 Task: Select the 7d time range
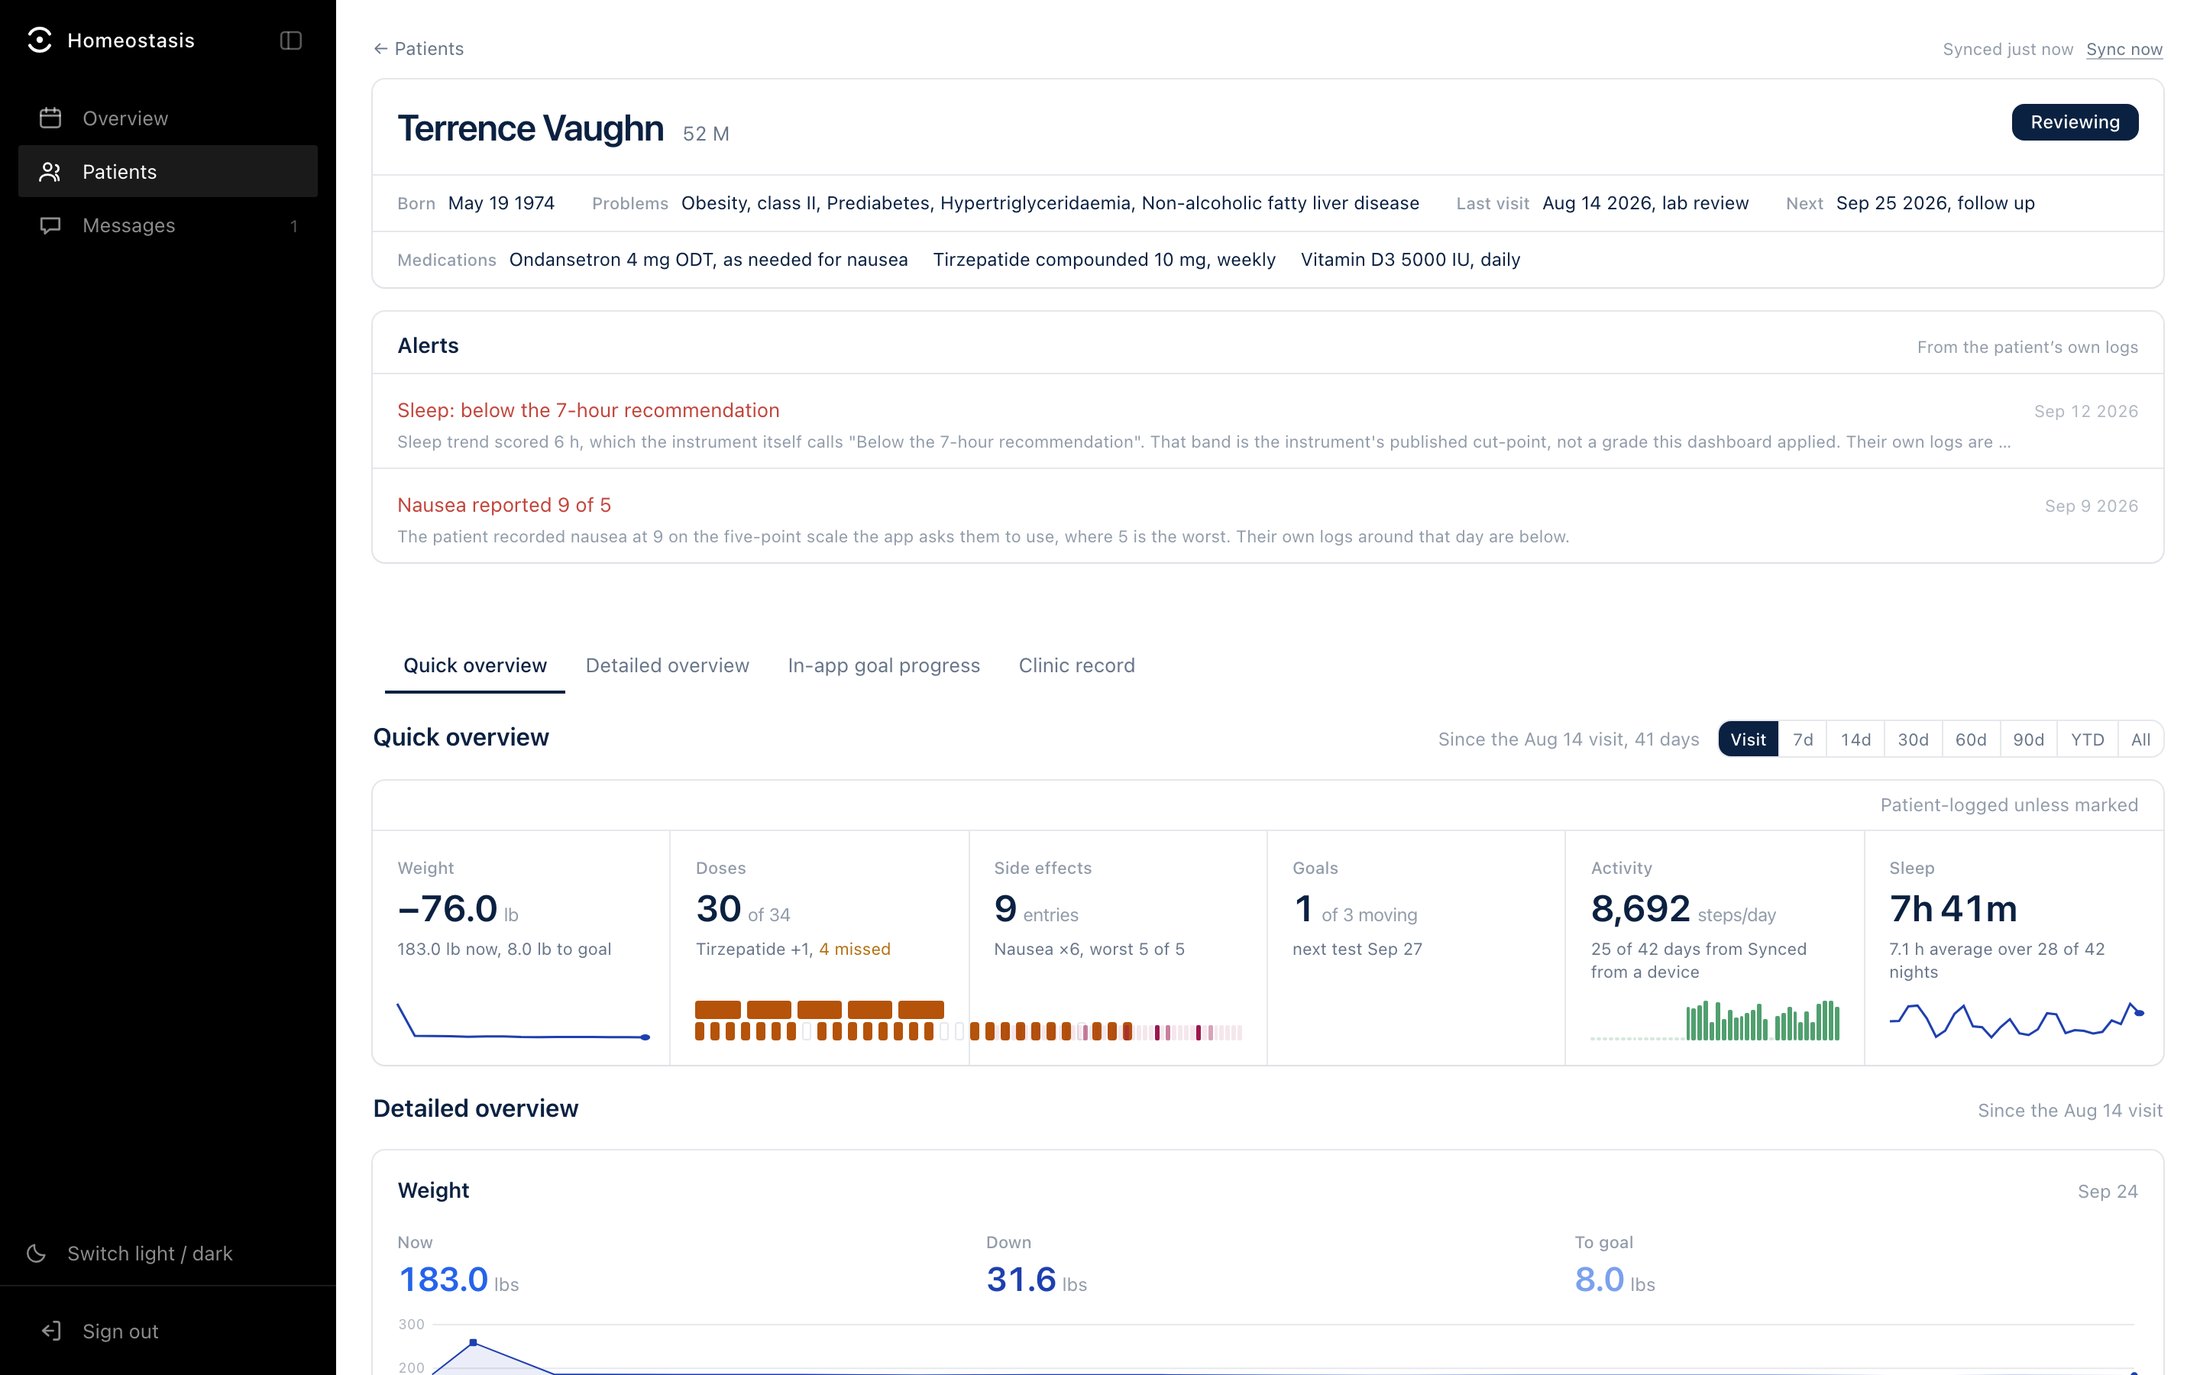pyautogui.click(x=1803, y=739)
